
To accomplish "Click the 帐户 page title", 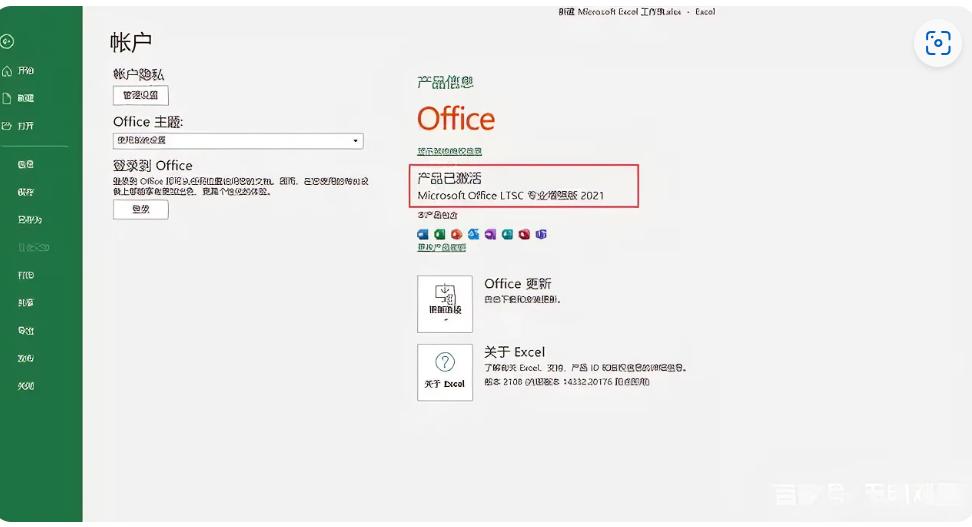I will coord(131,43).
